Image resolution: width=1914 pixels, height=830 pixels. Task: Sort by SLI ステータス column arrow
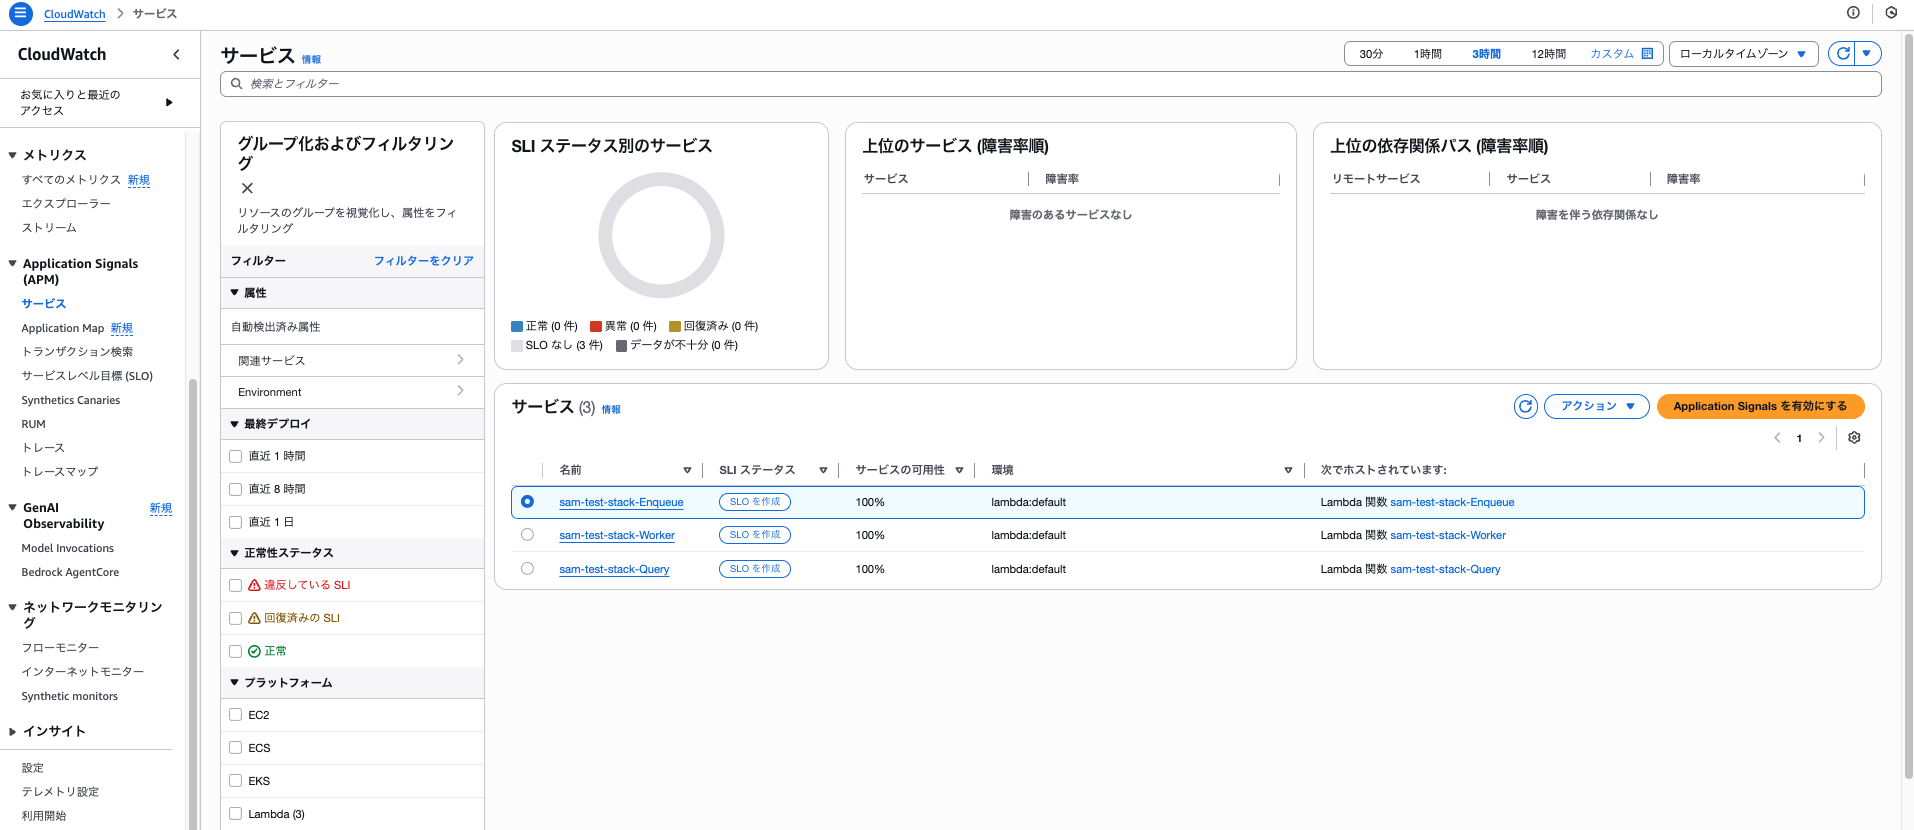(x=823, y=470)
